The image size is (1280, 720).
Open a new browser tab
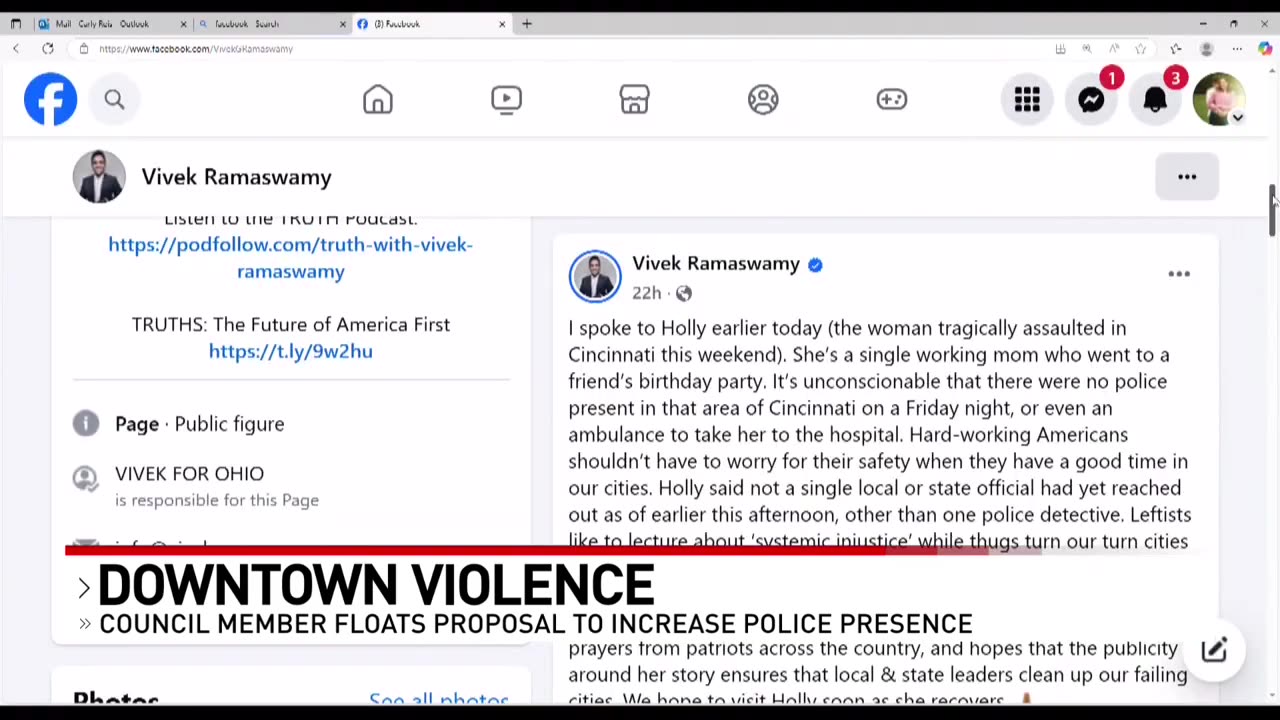[x=527, y=24]
